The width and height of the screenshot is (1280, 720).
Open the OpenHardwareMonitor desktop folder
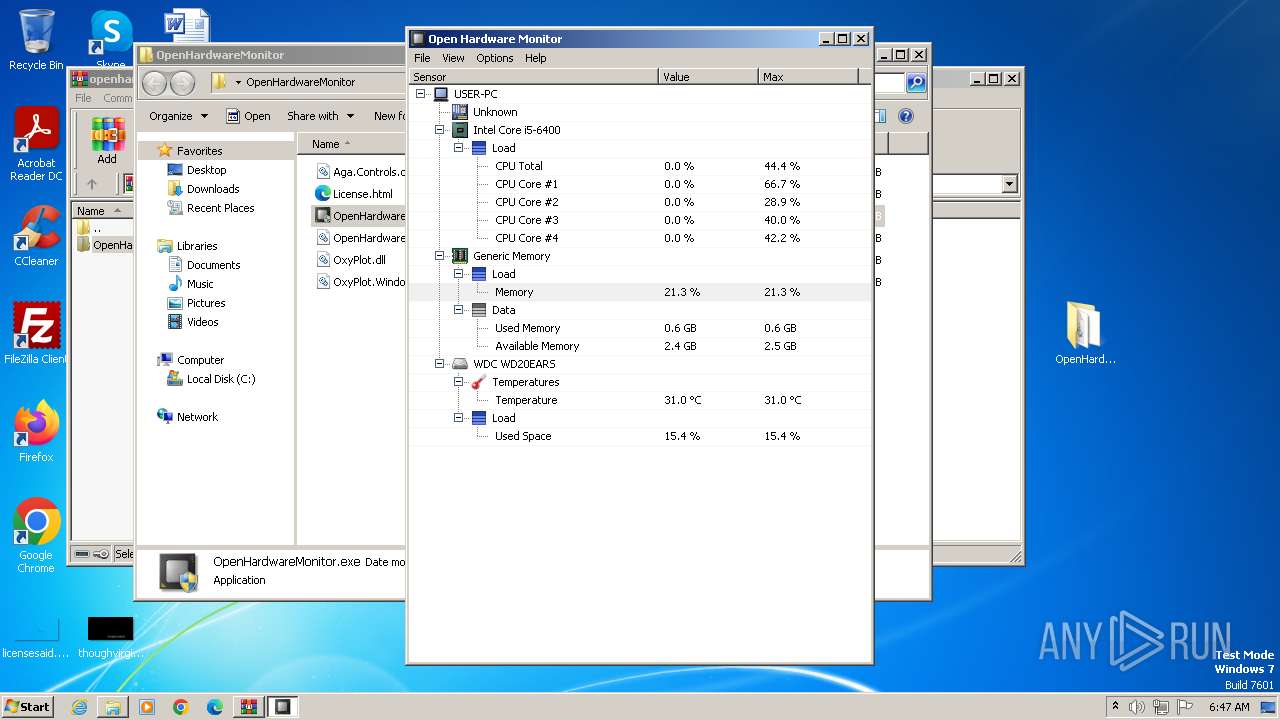(x=1085, y=333)
